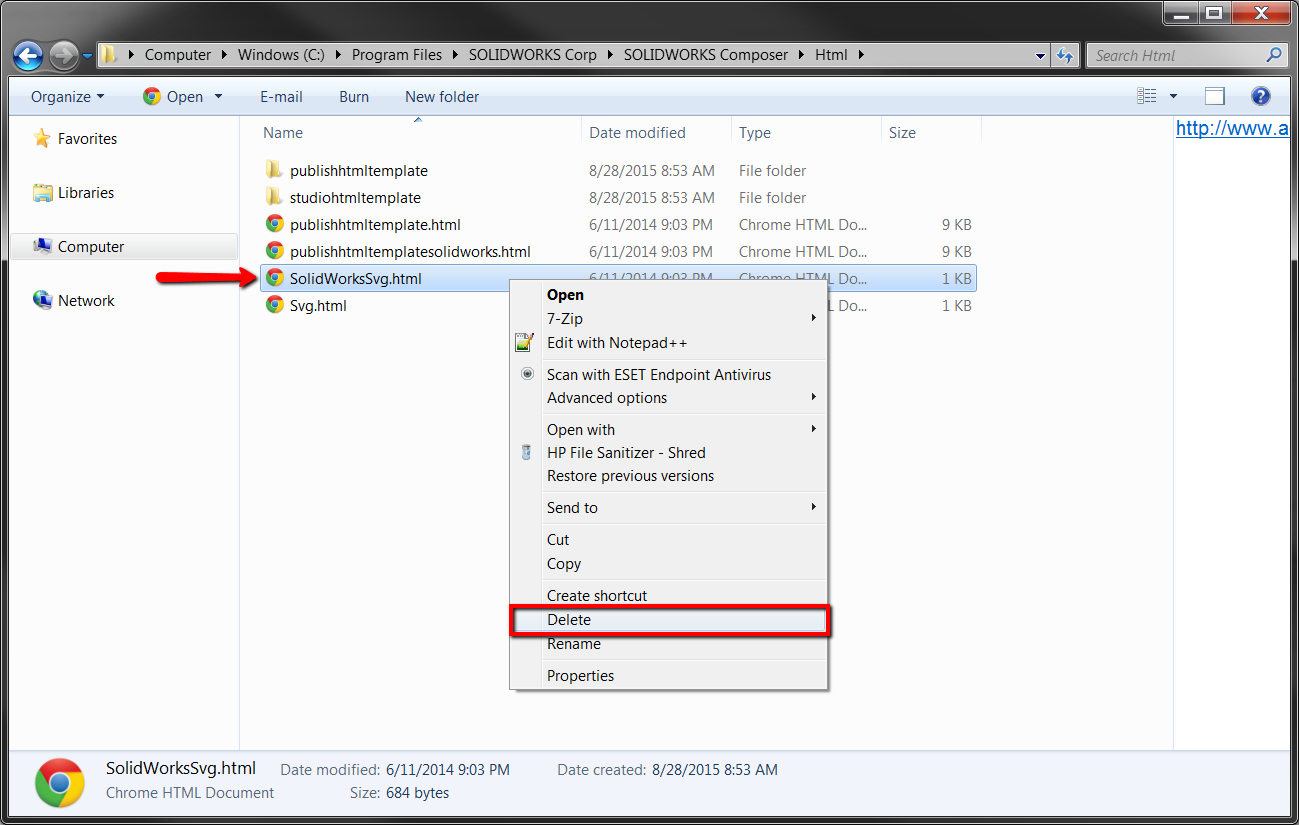
Task: Choose HP File Sanitizer - Shred
Action: (669, 453)
